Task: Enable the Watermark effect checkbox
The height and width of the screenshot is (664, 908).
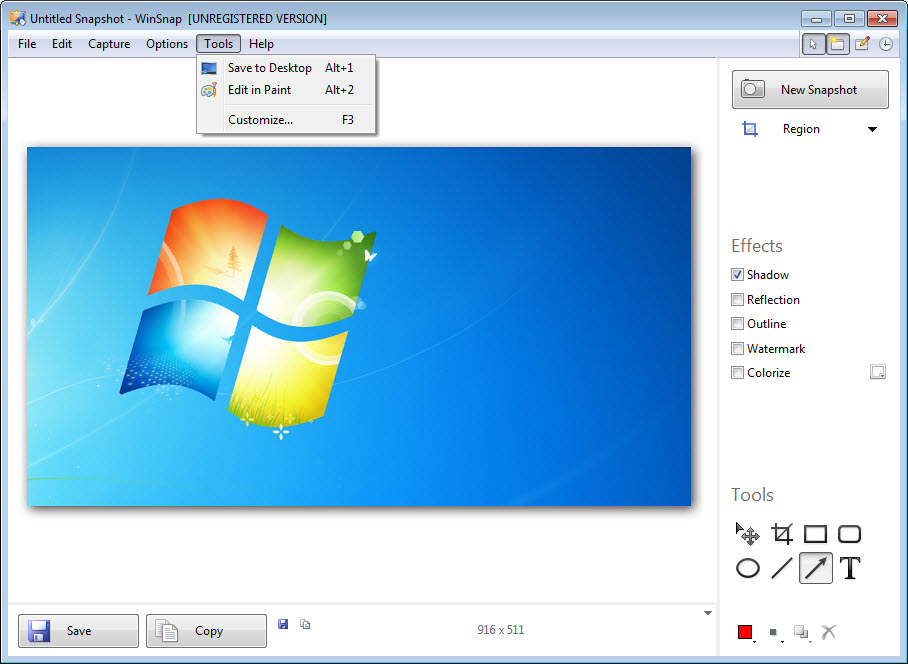Action: pyautogui.click(x=737, y=348)
